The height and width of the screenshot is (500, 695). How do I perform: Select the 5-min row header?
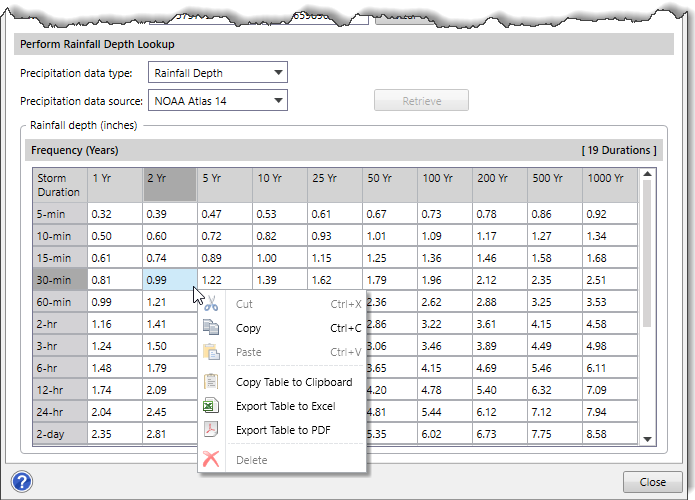(60, 214)
